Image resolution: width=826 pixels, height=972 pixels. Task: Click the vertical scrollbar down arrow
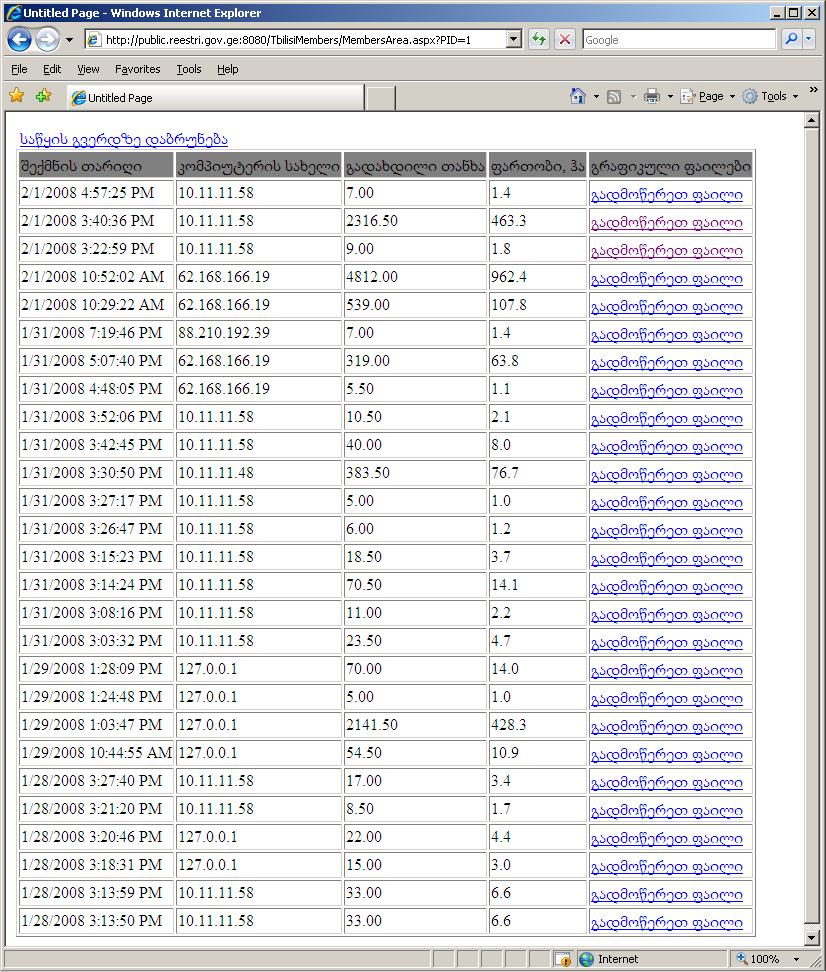point(813,937)
